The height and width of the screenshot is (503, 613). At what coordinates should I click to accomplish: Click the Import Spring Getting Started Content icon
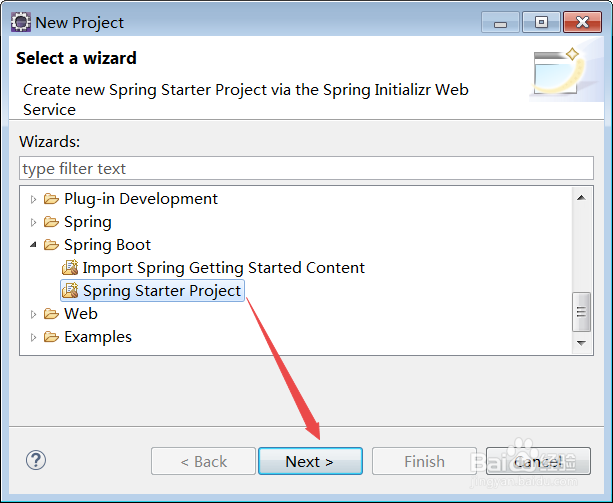click(70, 268)
